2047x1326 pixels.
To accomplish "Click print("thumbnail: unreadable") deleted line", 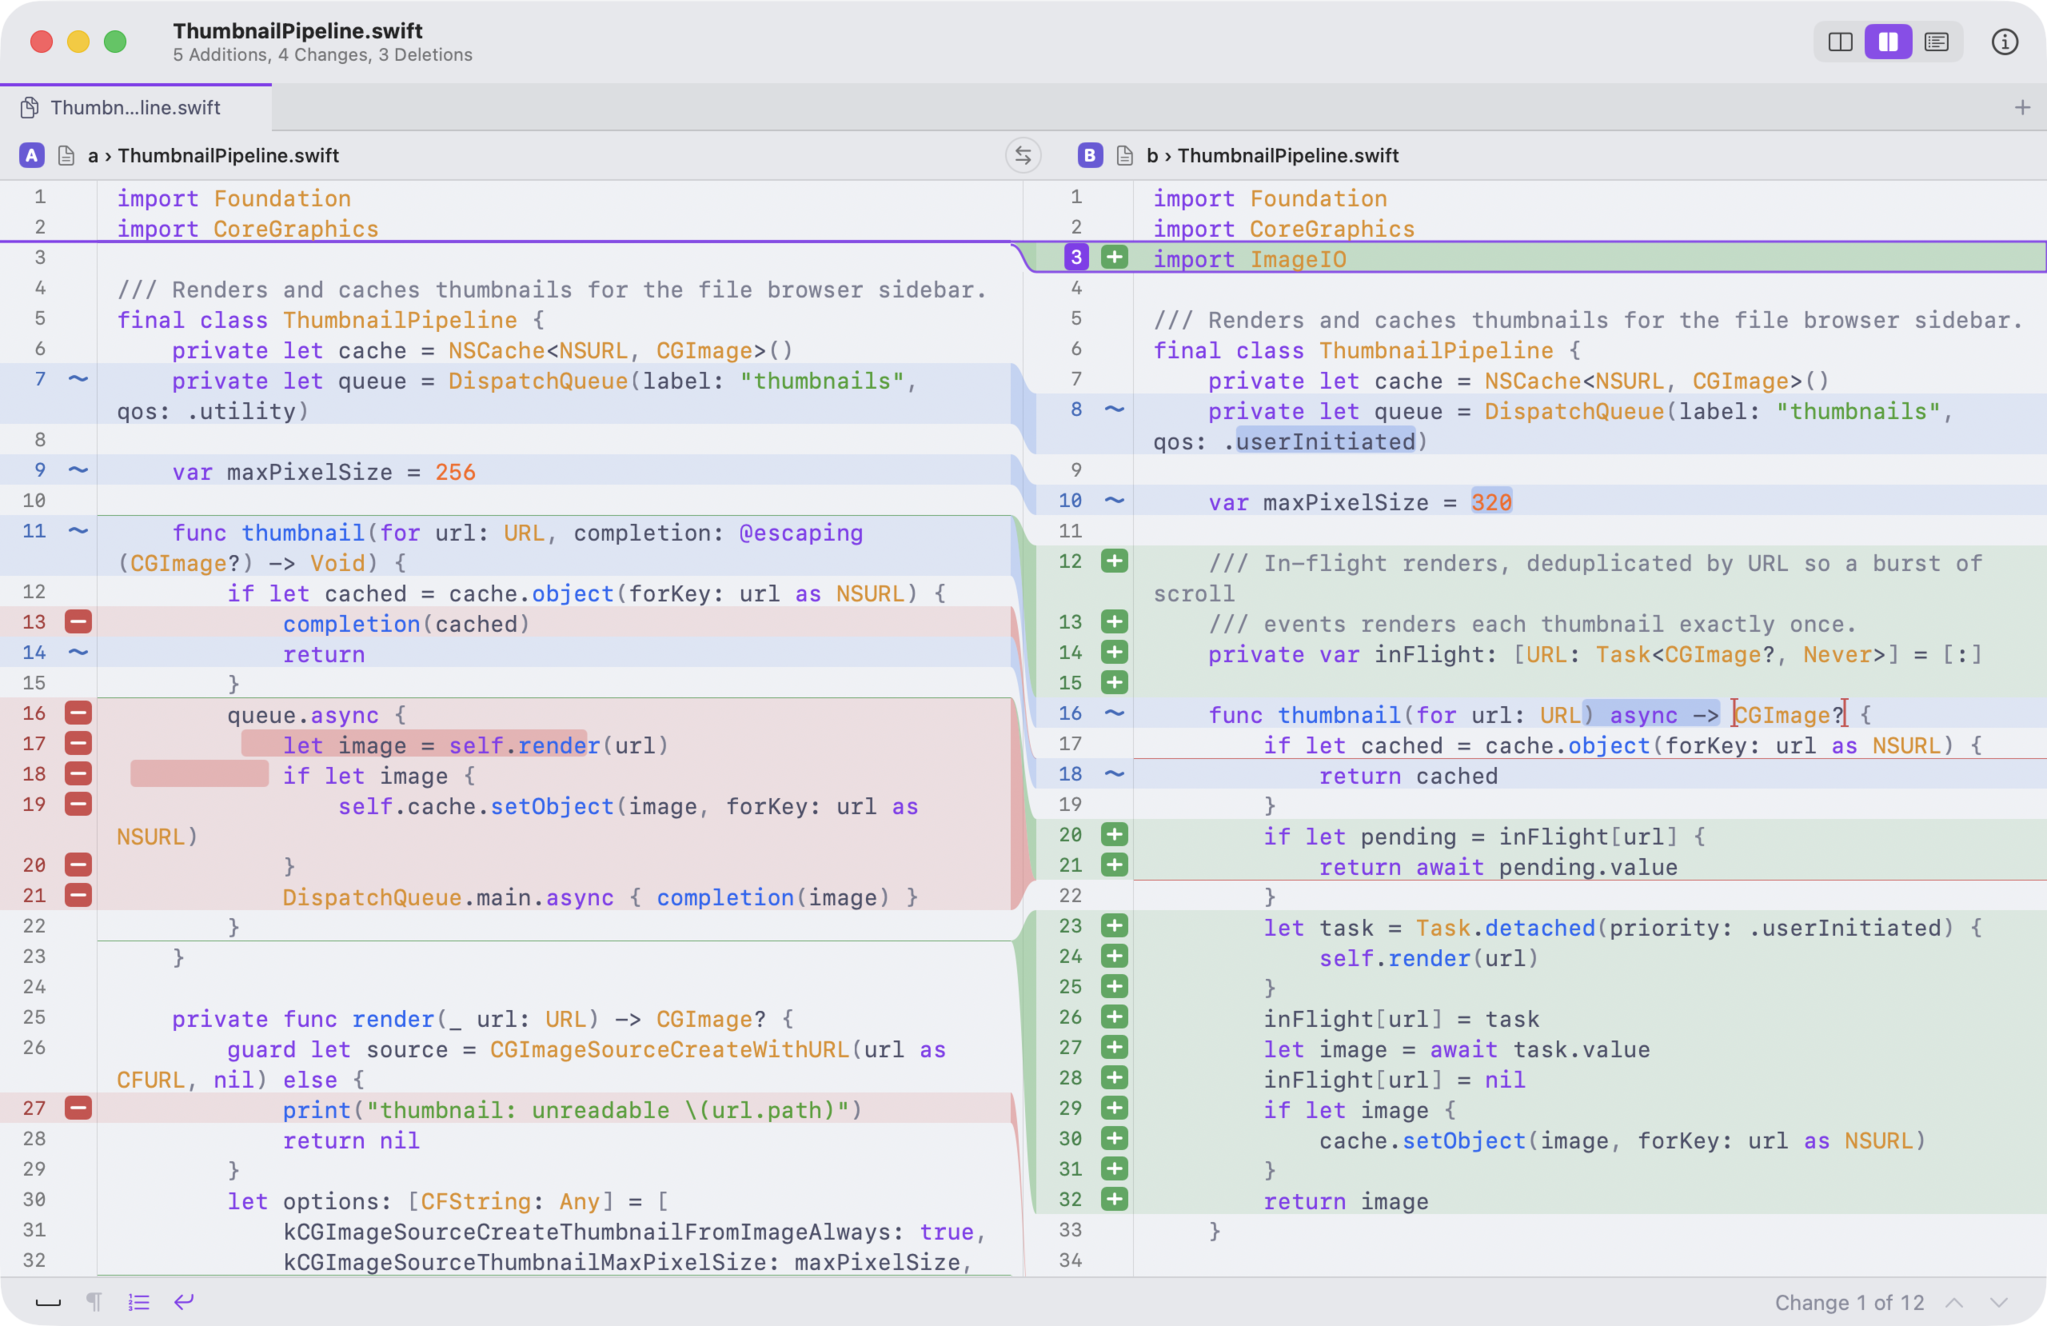I will (x=572, y=1110).
